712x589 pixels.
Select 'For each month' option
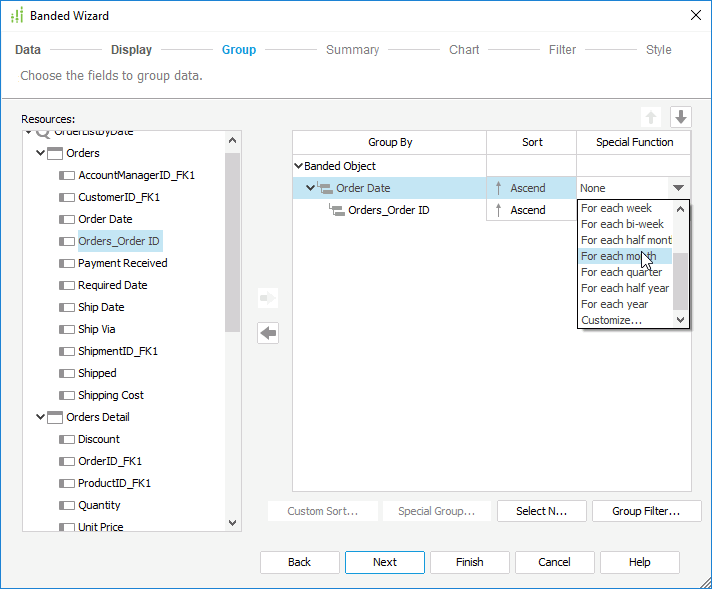tap(618, 256)
